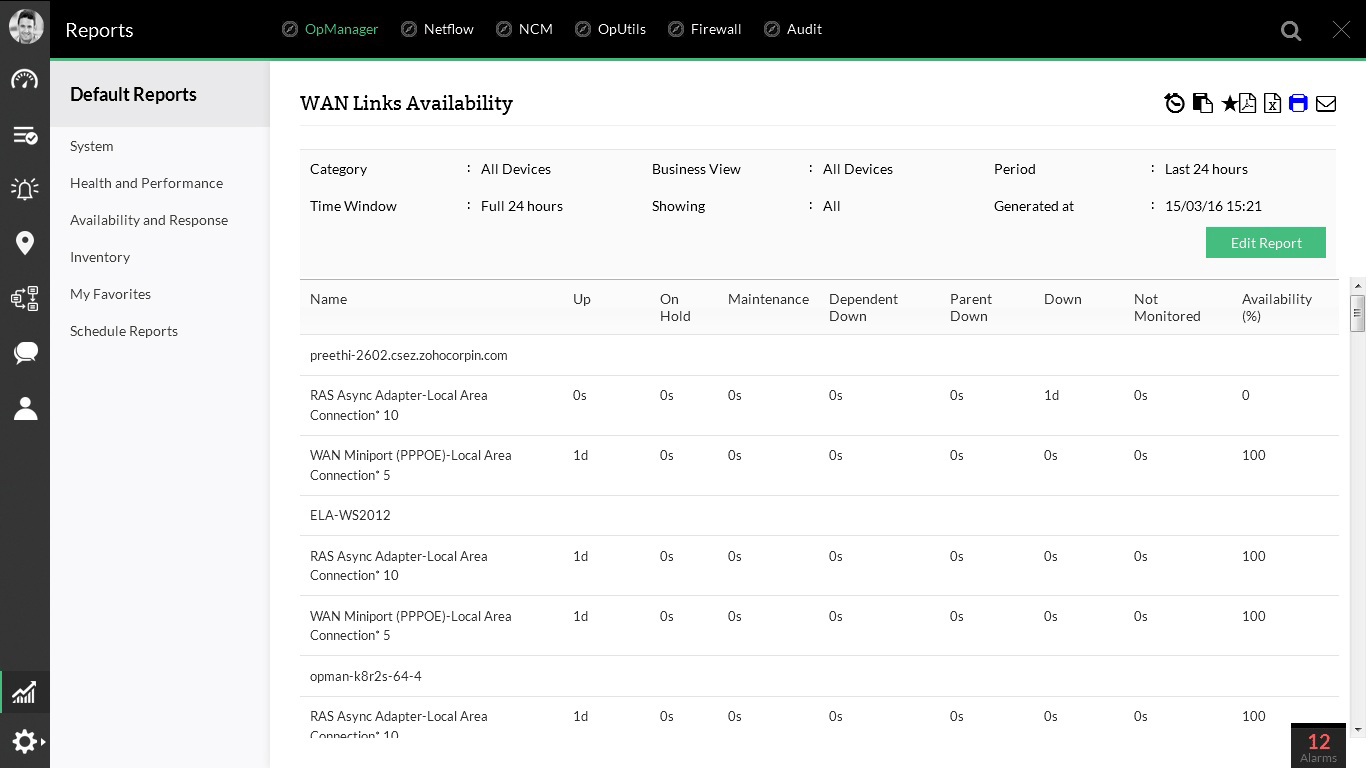Image resolution: width=1368 pixels, height=768 pixels.
Task: Open the 12 Alarms counter badge
Action: 1318,746
